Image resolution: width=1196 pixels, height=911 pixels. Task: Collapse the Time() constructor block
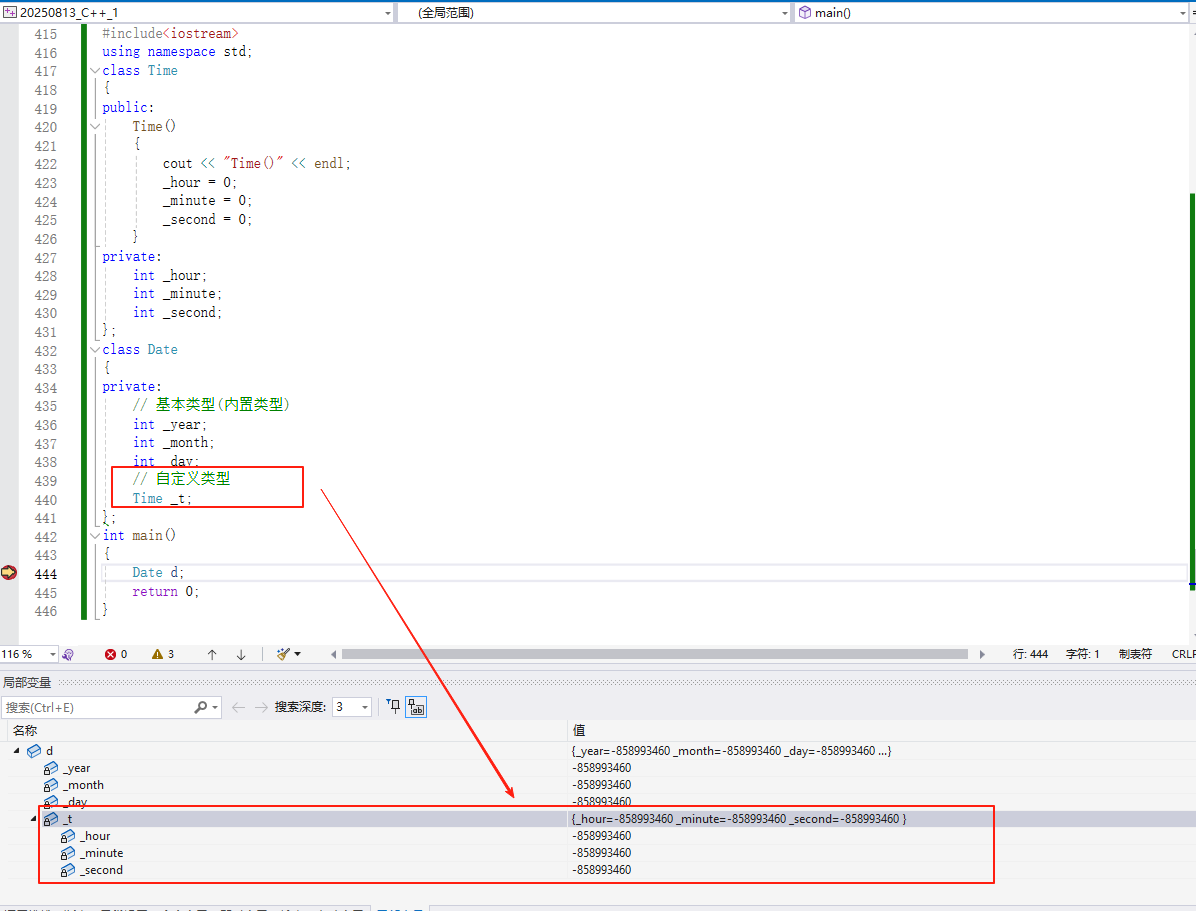(x=95, y=126)
